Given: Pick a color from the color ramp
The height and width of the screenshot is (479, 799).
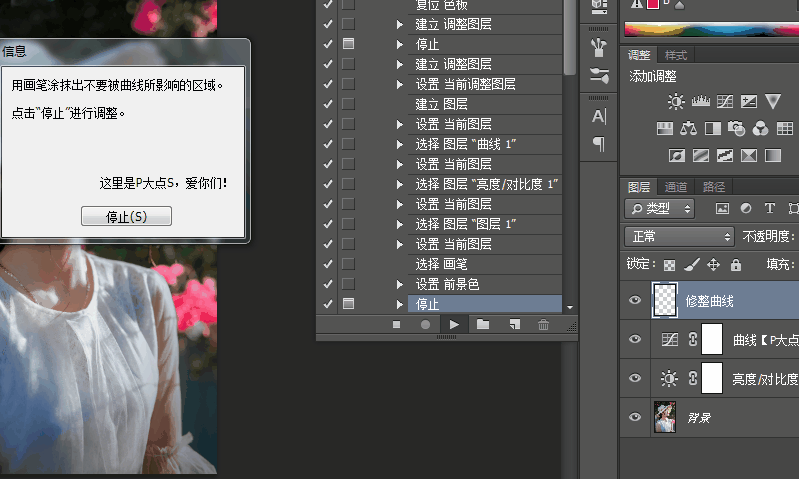Looking at the screenshot, I should (711, 30).
